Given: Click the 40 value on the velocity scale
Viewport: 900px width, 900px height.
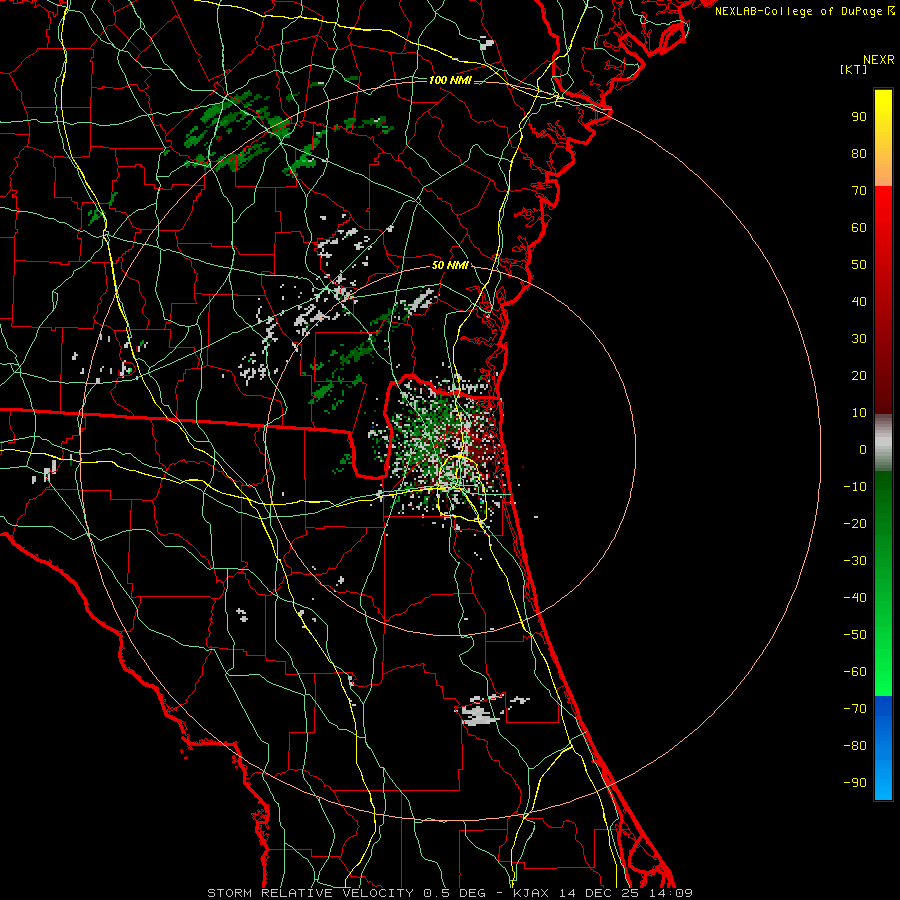Looking at the screenshot, I should pos(859,301).
